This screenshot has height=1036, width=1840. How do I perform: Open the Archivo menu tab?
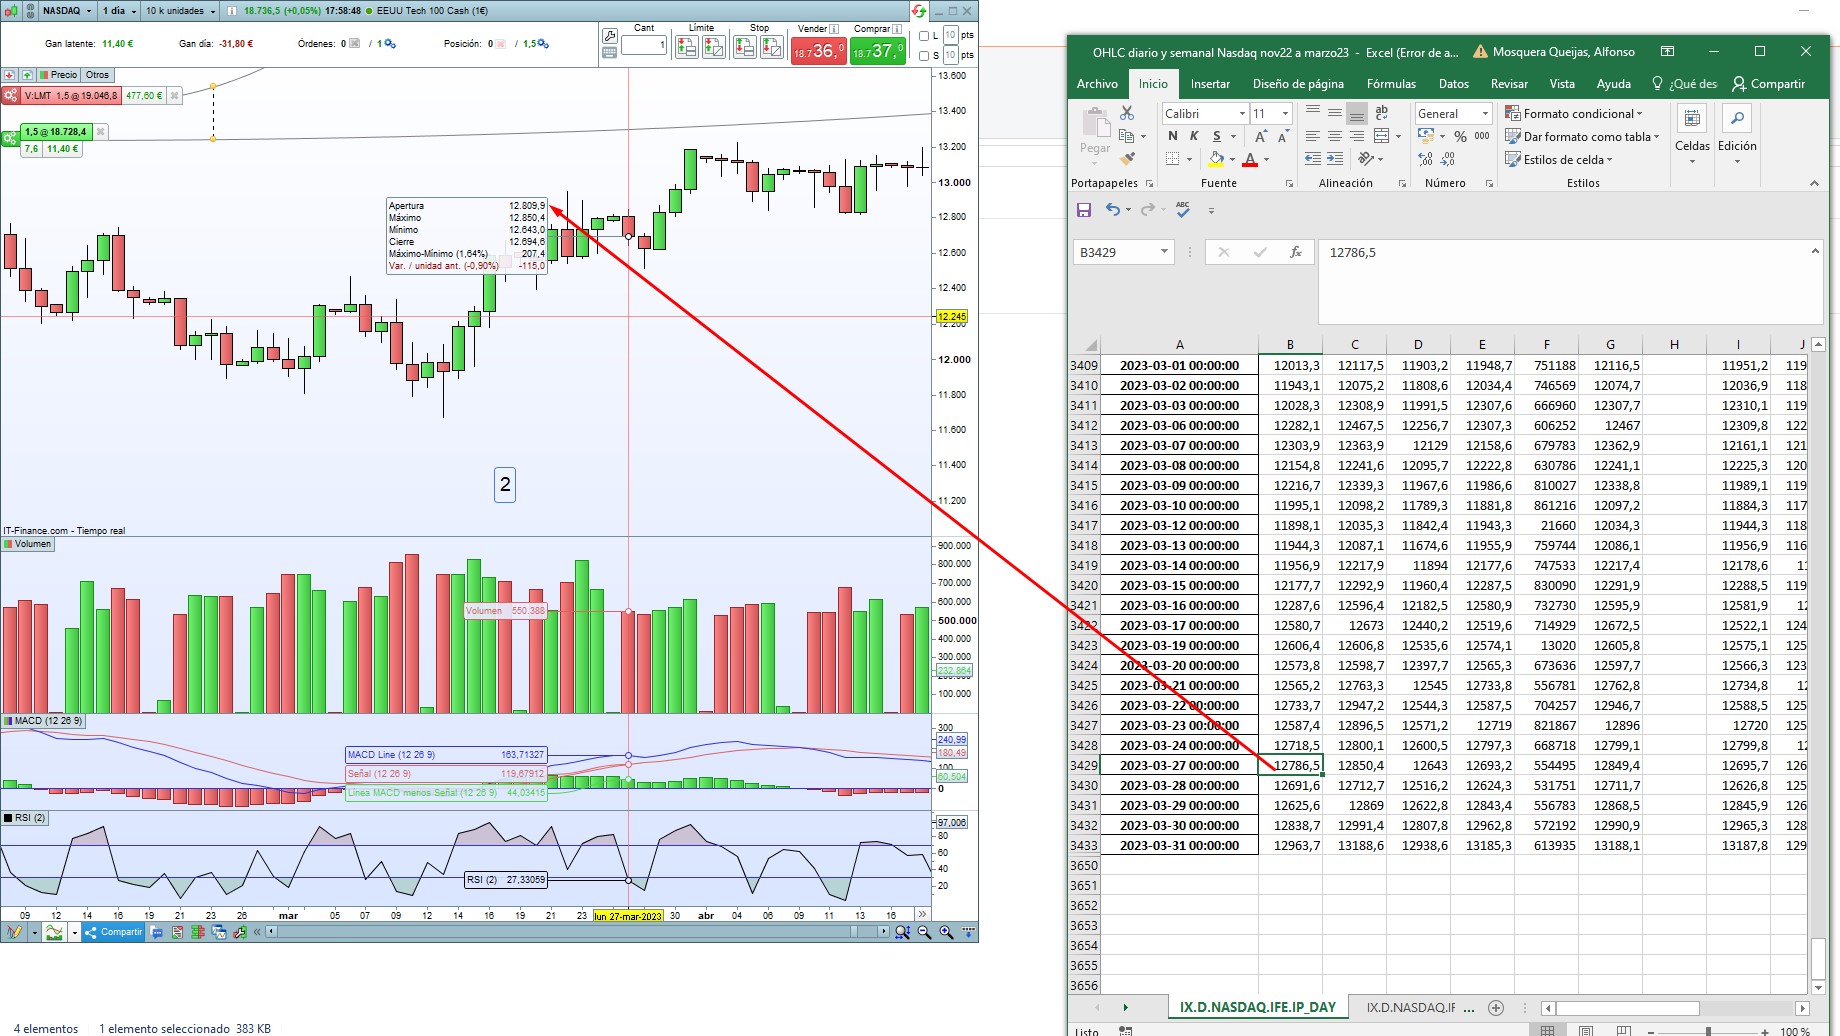coord(1097,84)
